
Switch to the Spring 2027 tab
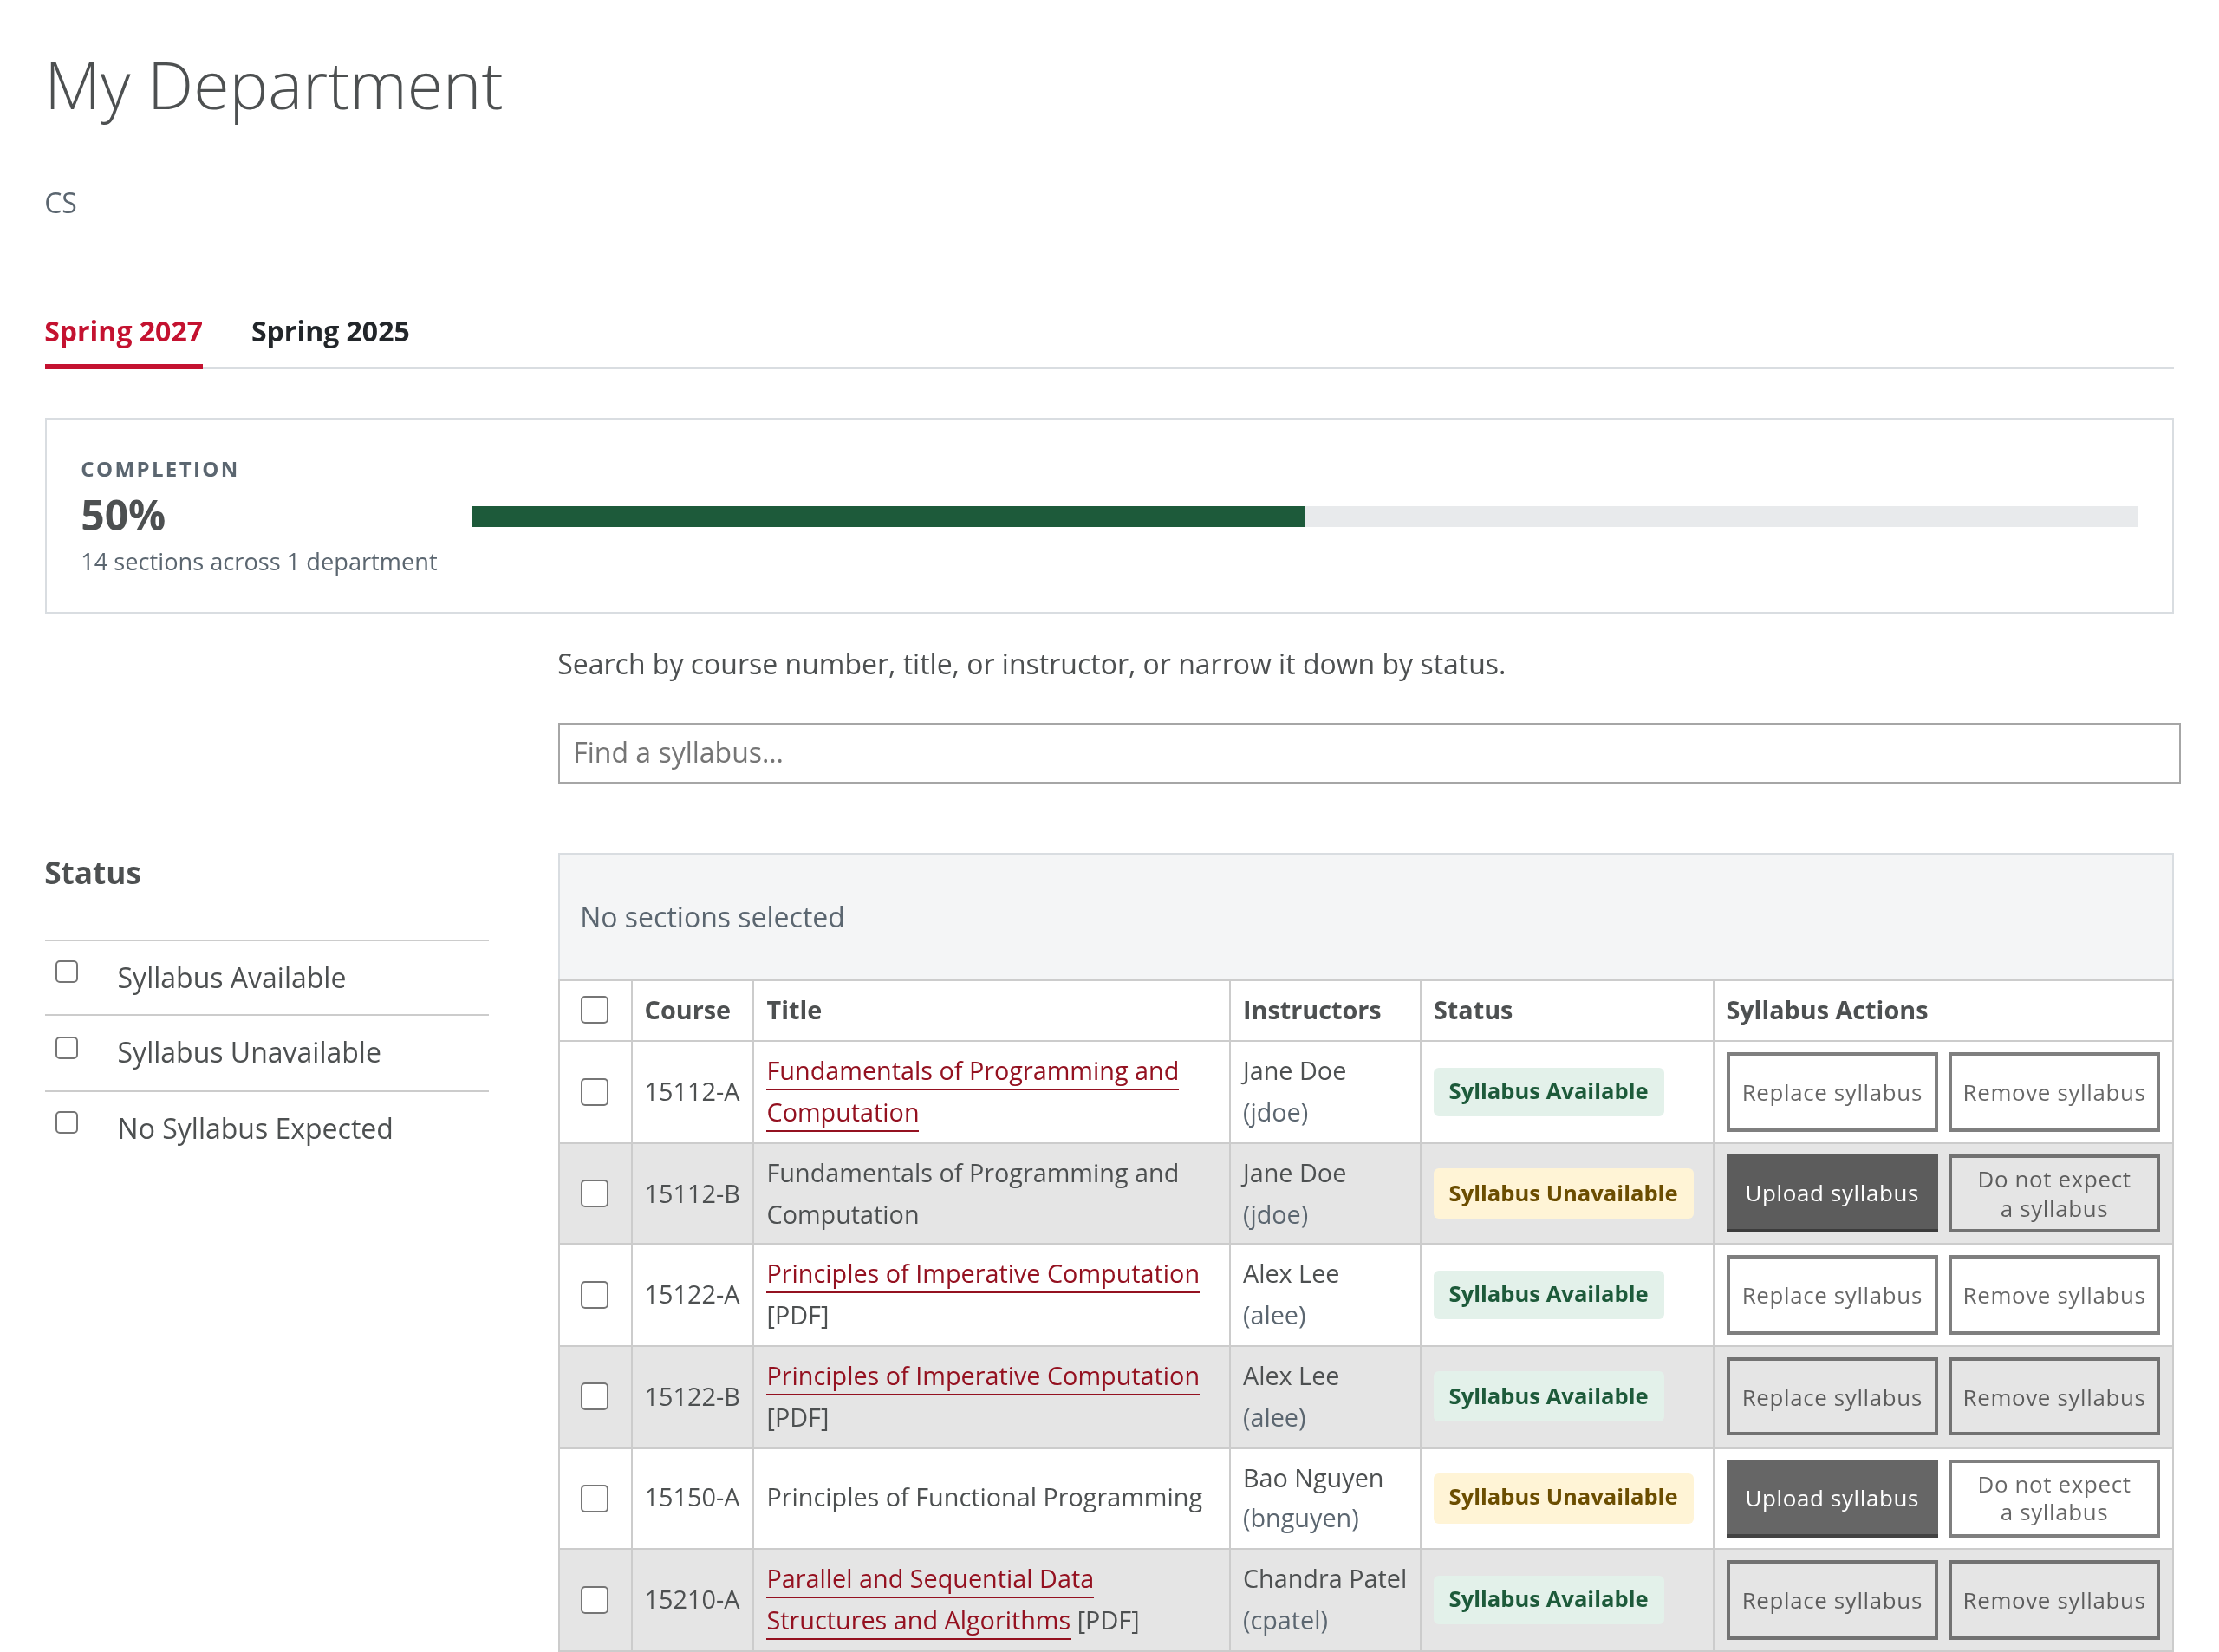point(123,332)
